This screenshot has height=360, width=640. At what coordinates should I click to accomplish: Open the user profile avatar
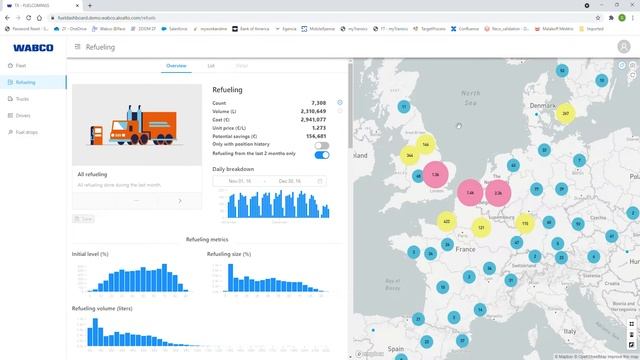pos(624,47)
